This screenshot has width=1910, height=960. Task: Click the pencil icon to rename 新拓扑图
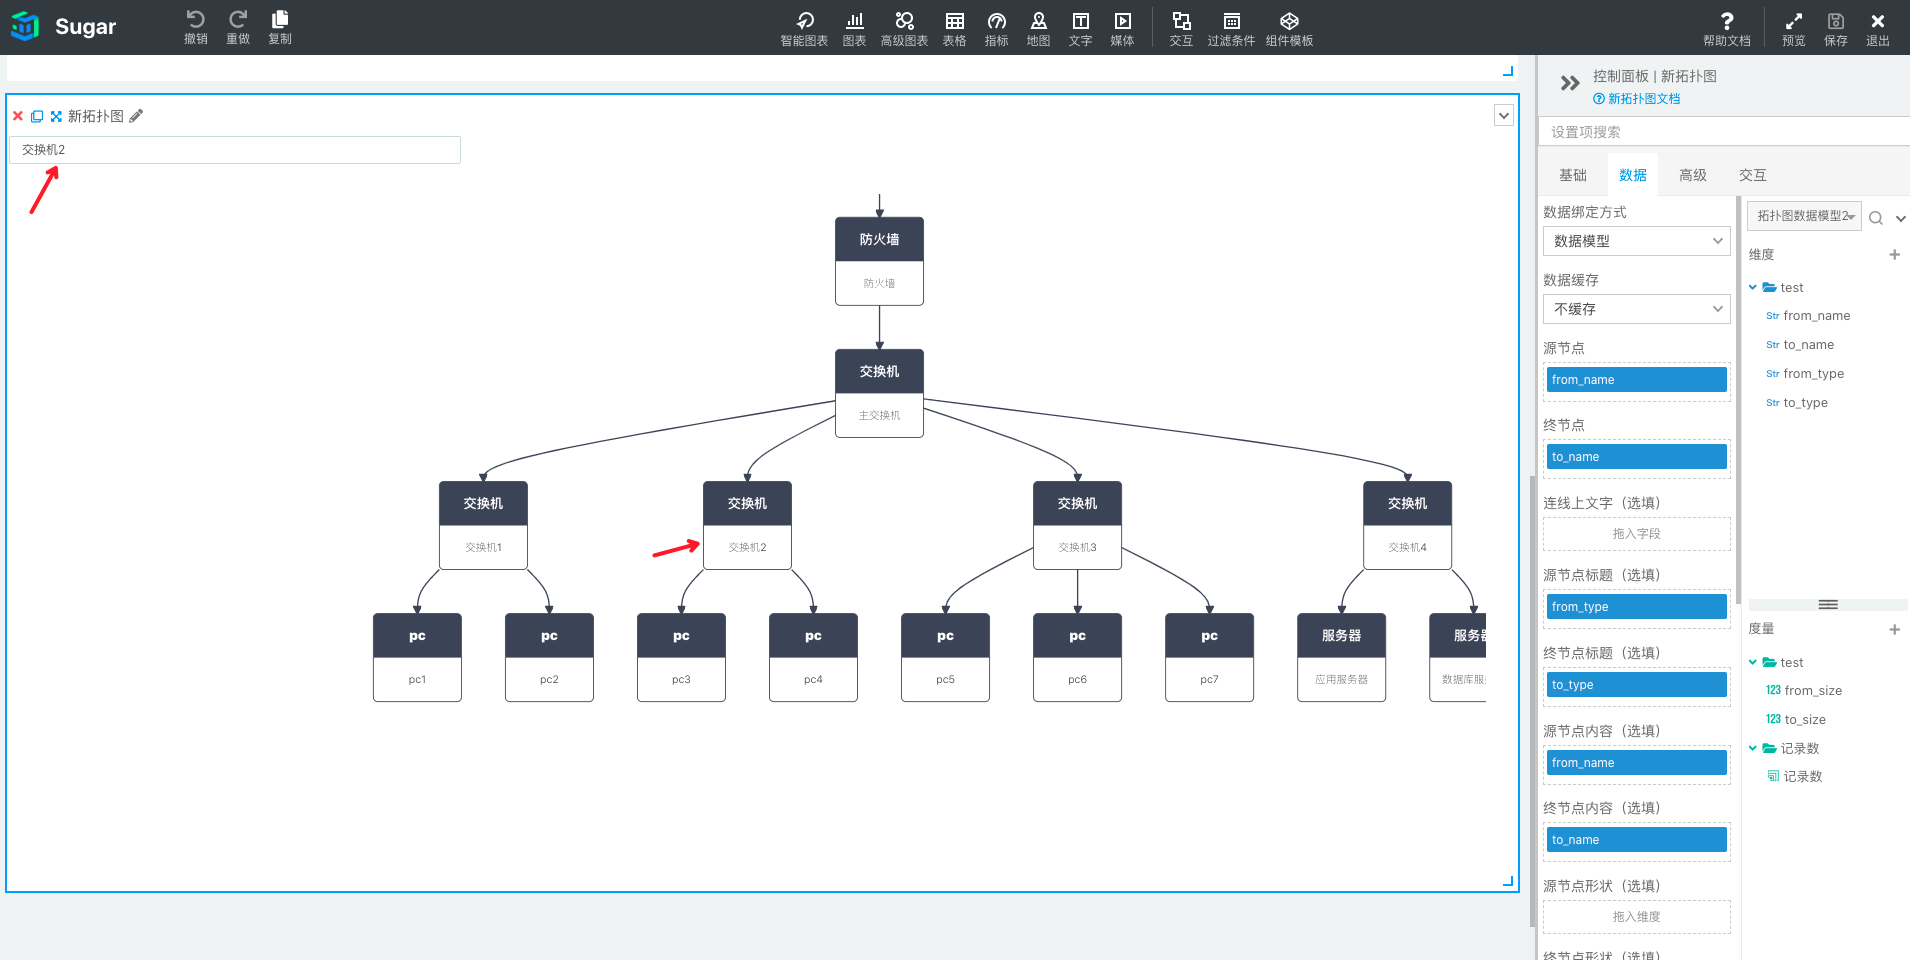click(x=136, y=116)
